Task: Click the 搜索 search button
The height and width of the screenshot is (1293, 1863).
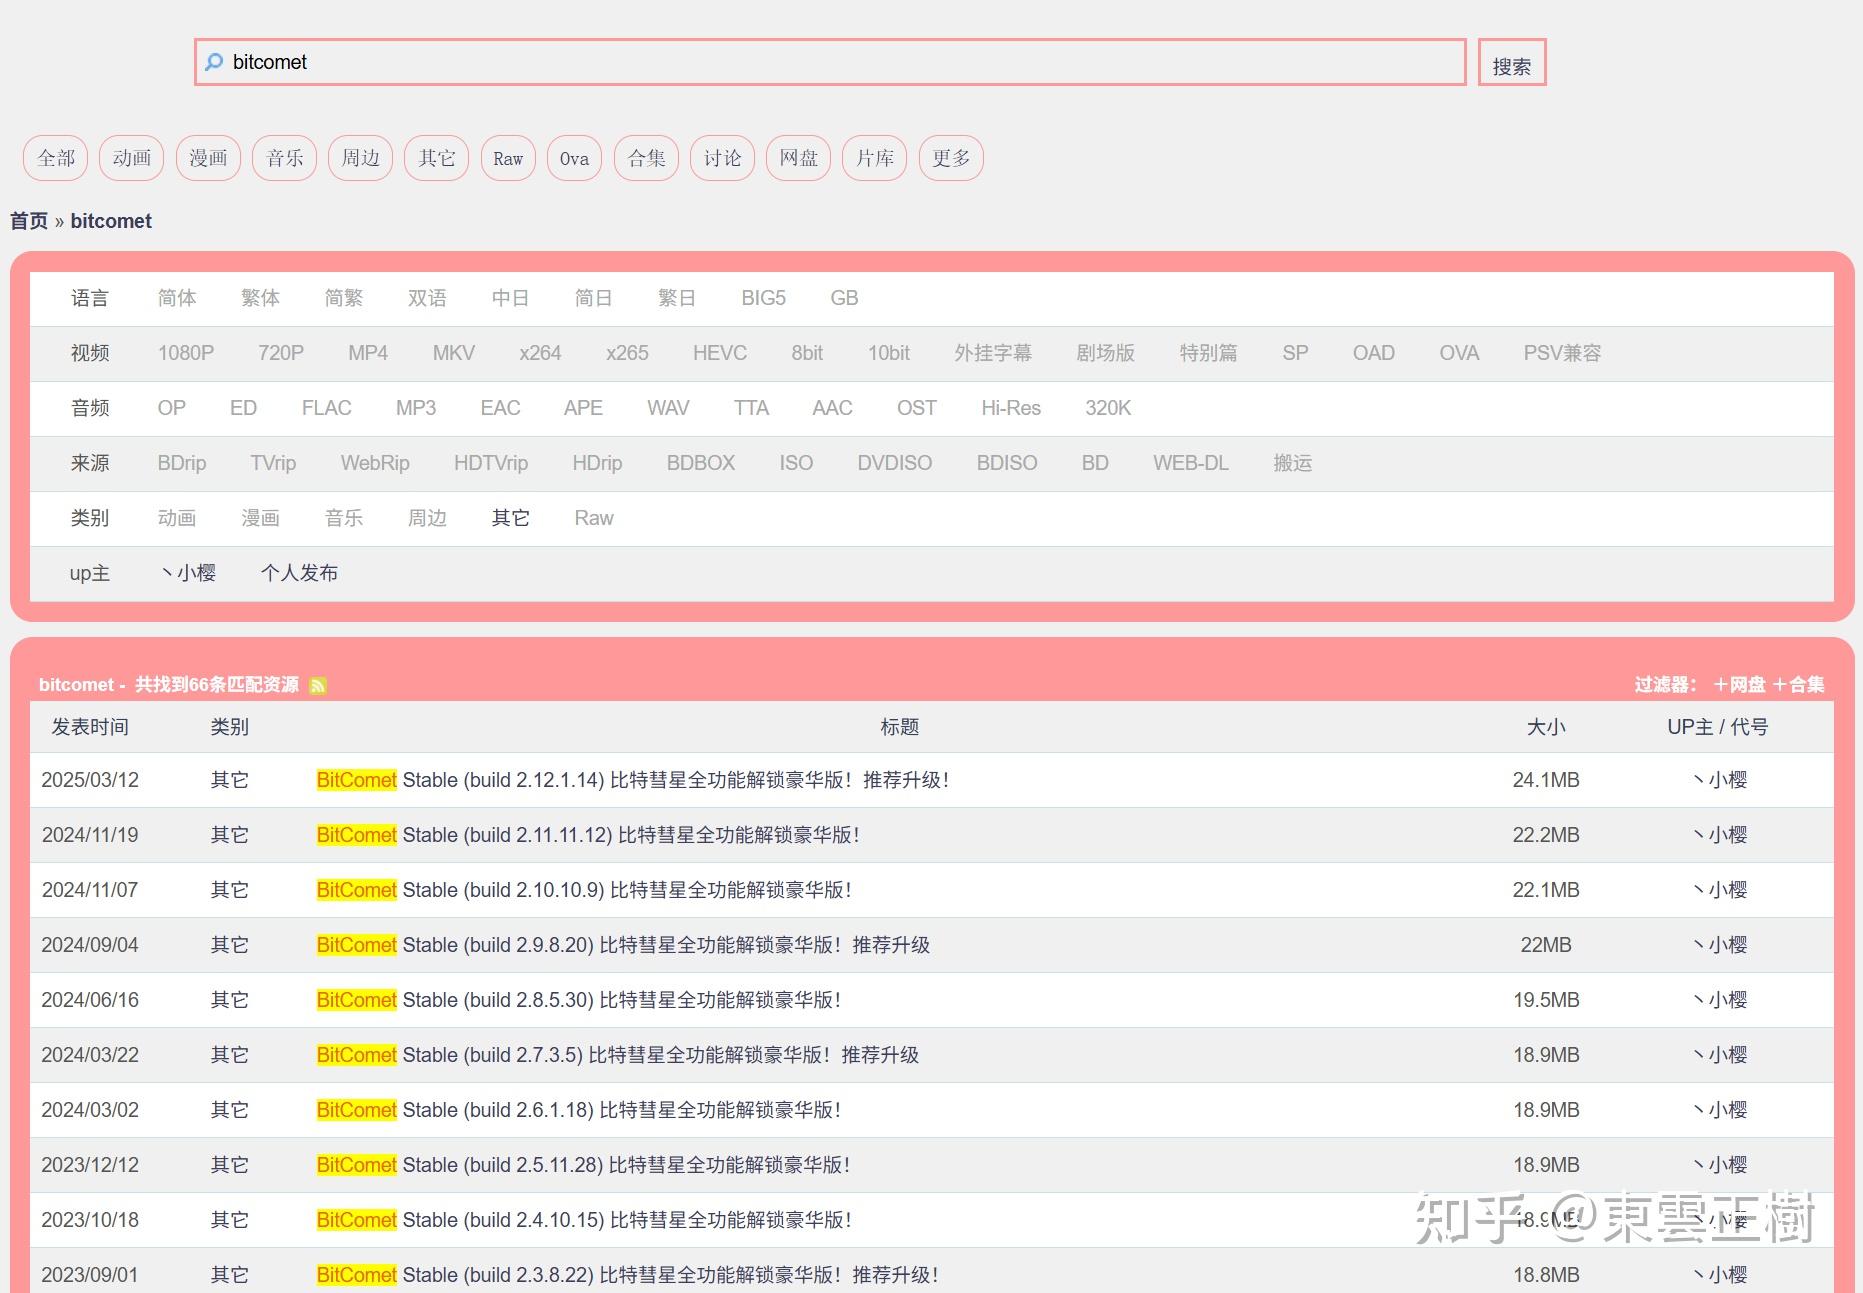Action: [x=1512, y=62]
